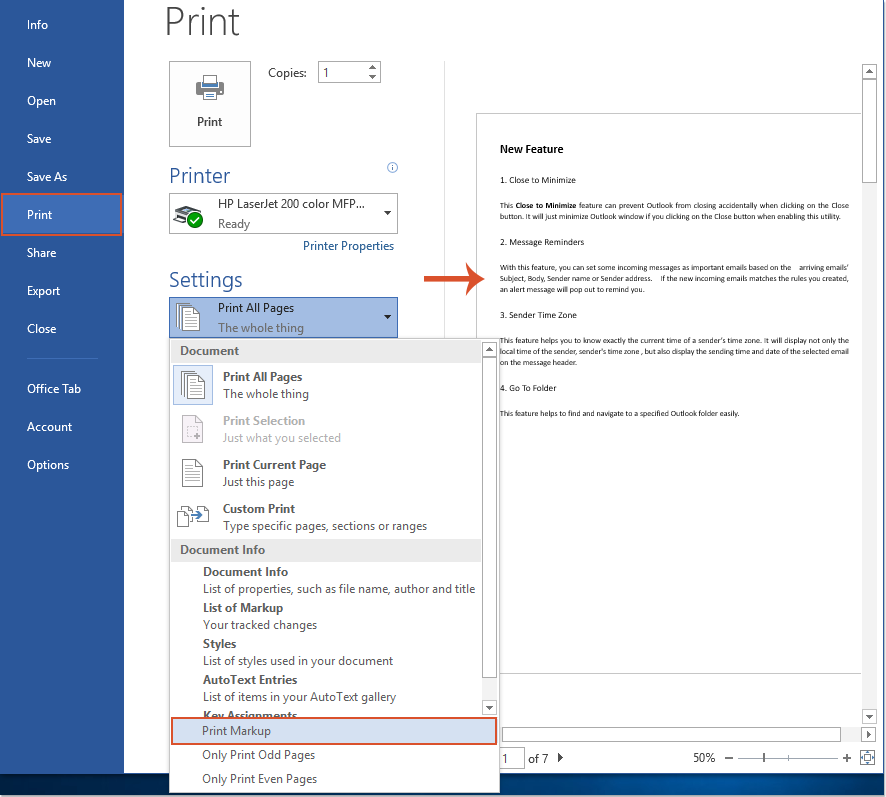Viewport: 886px width, 797px height.
Task: Choose the Print Current Page icon
Action: tap(192, 472)
